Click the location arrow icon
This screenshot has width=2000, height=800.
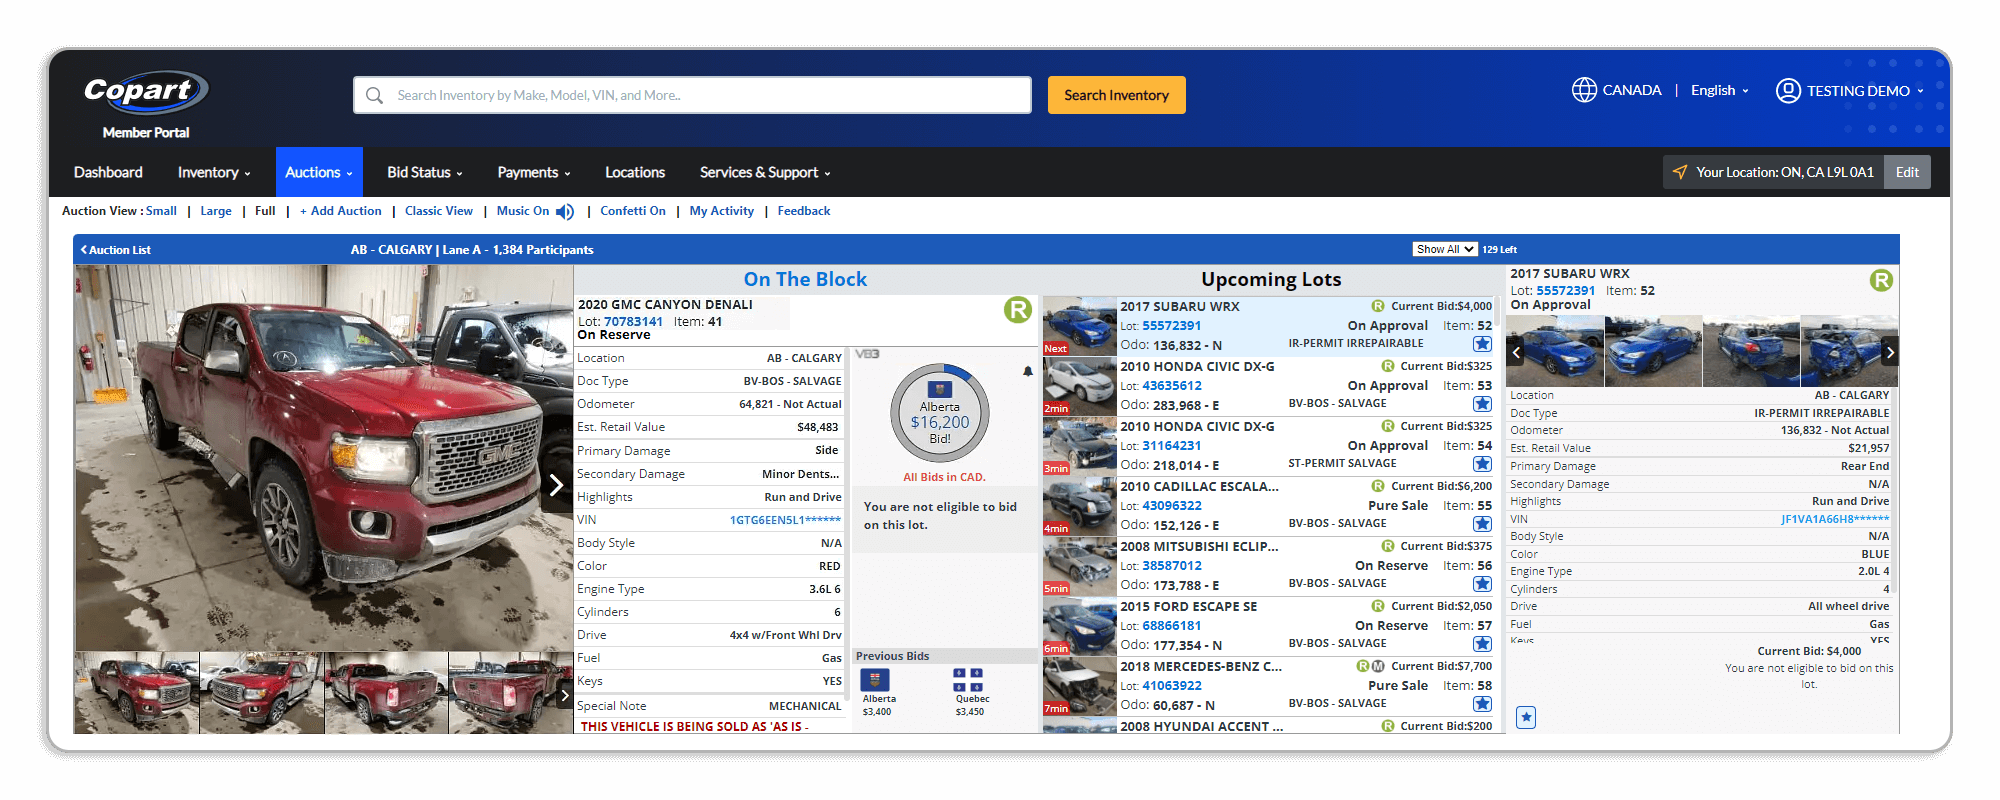point(1680,172)
